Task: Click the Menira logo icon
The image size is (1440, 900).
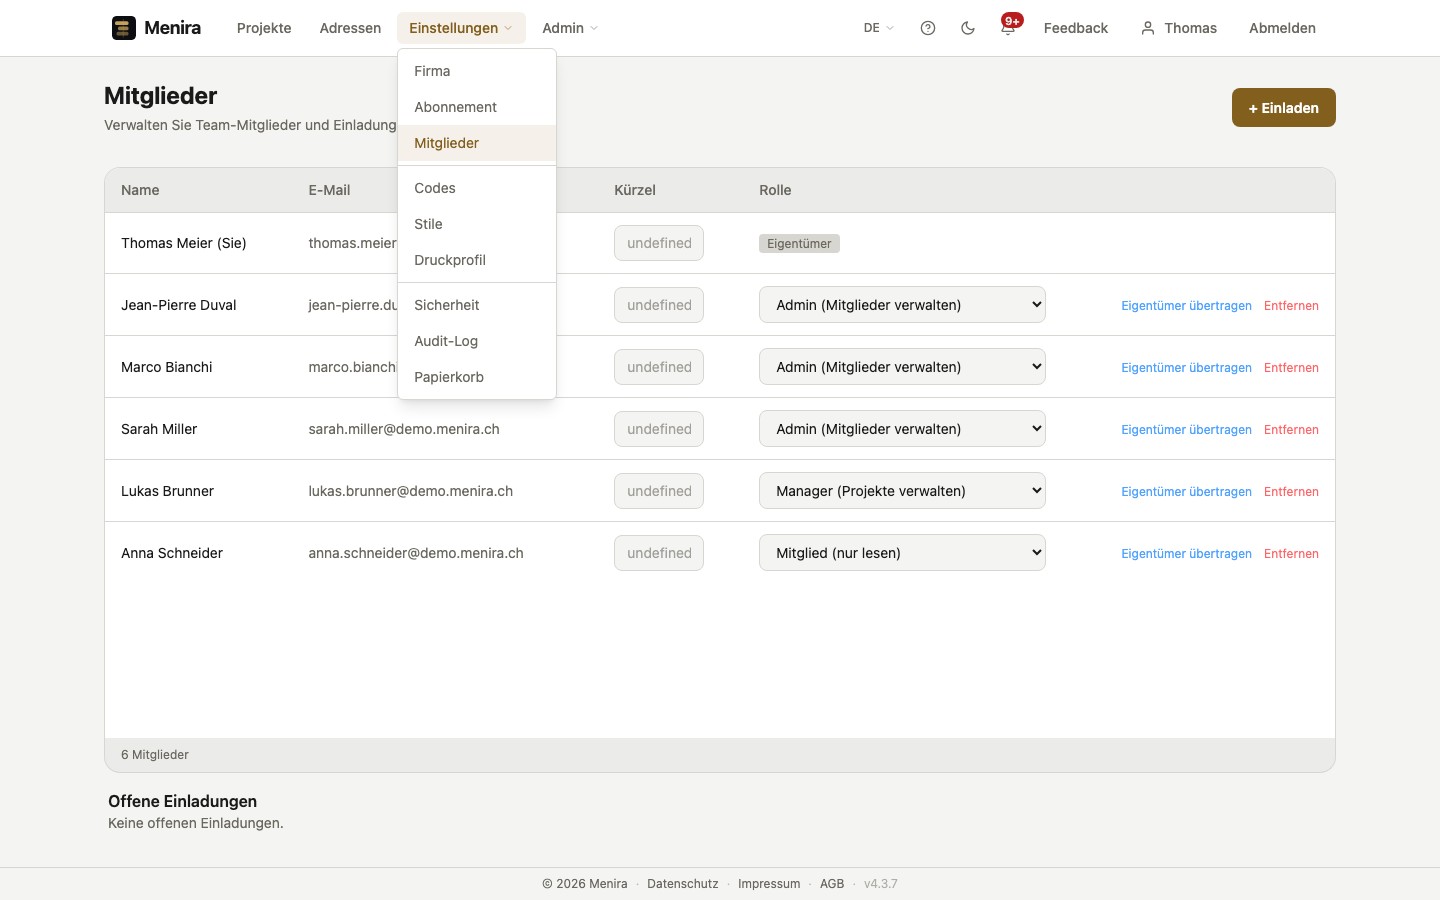Action: [x=123, y=28]
